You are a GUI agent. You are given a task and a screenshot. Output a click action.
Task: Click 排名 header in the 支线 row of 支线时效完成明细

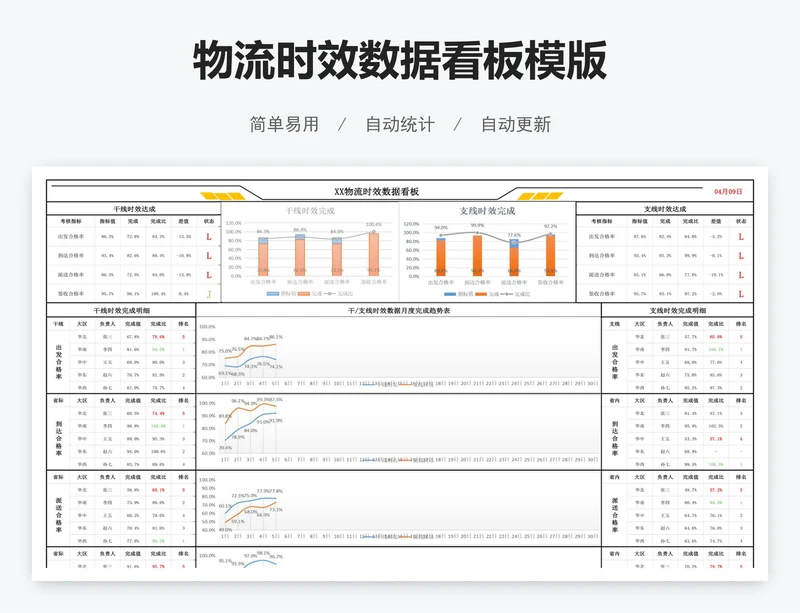click(x=741, y=324)
